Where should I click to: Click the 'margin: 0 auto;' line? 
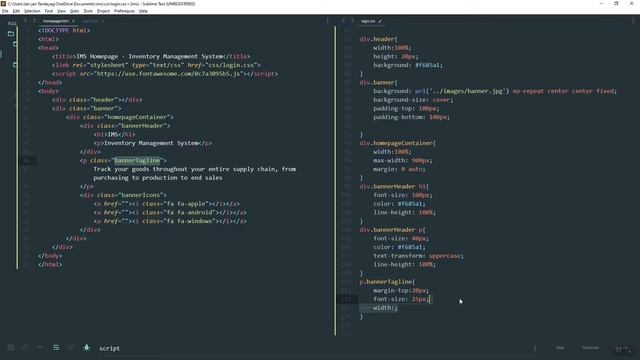pos(399,169)
